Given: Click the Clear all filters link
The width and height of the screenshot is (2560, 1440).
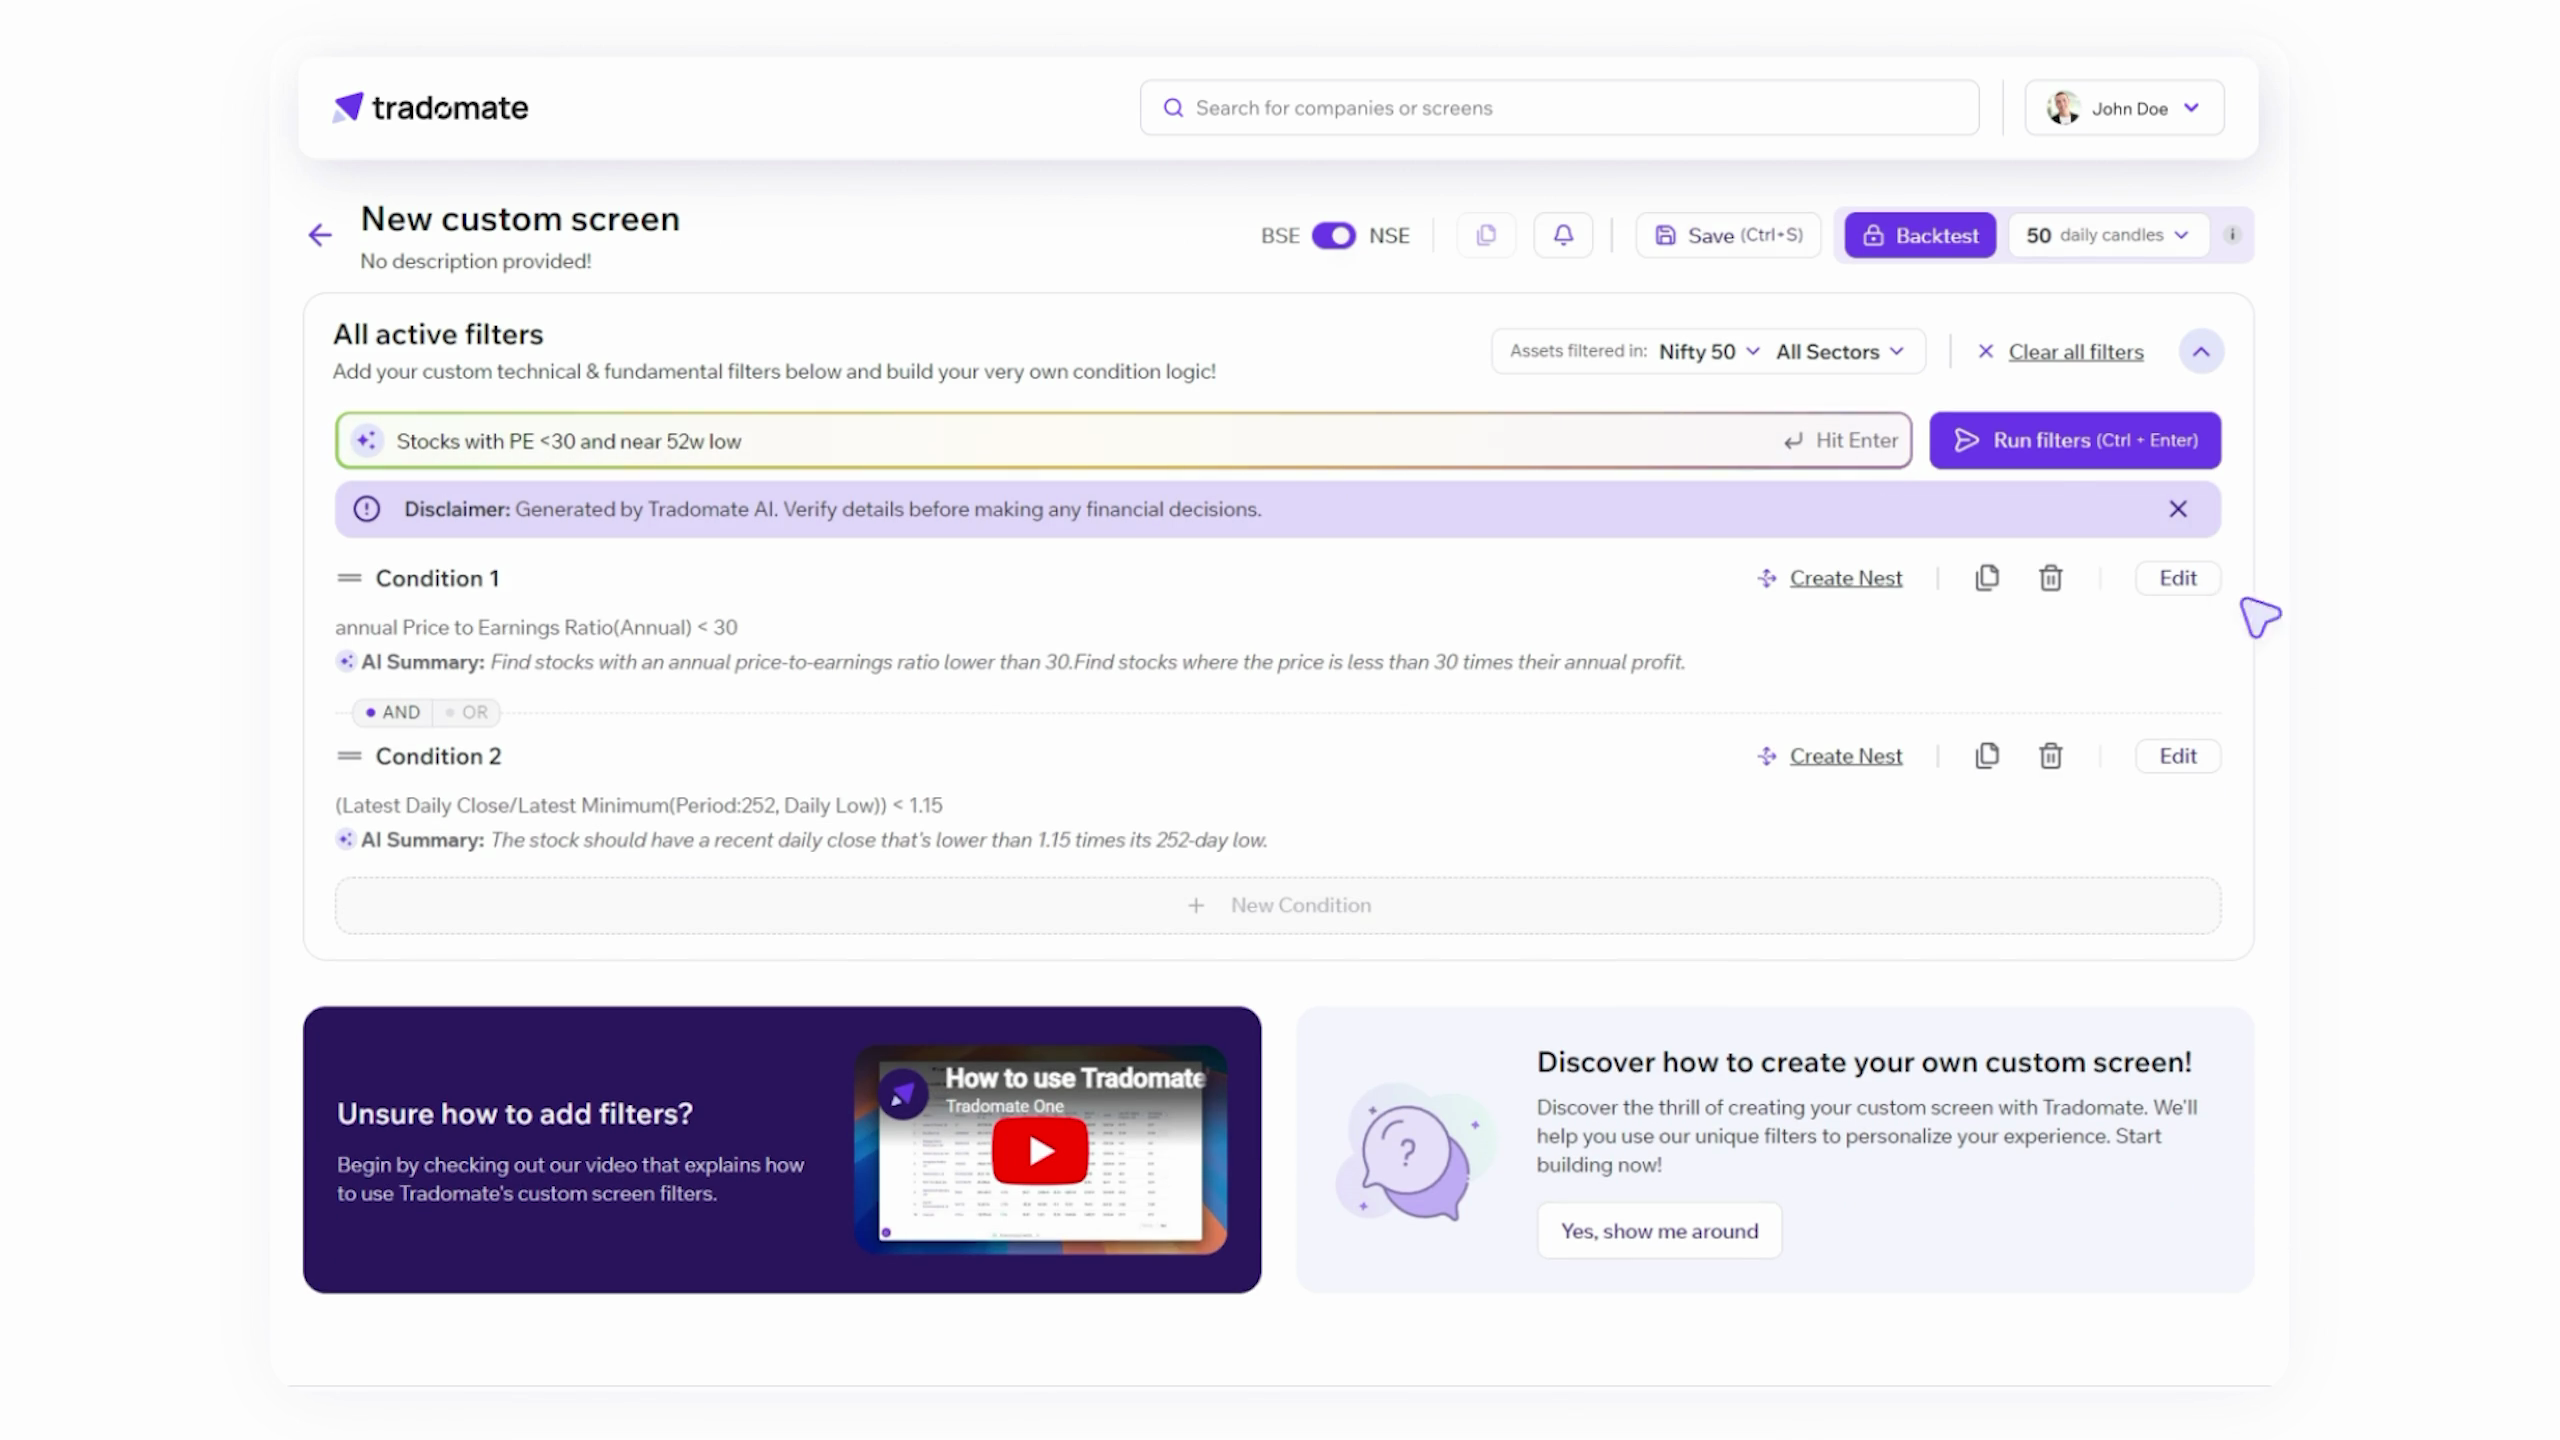Looking at the screenshot, I should pyautogui.click(x=2075, y=352).
